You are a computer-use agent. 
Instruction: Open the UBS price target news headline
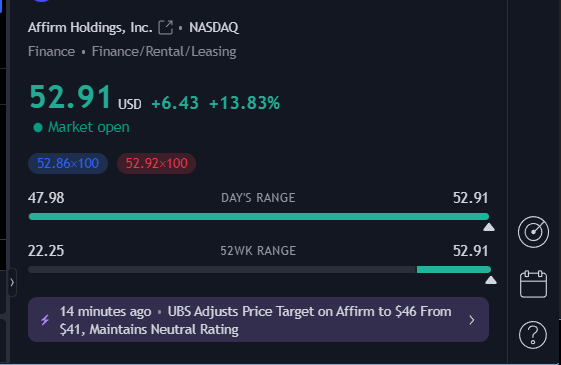tap(256, 320)
